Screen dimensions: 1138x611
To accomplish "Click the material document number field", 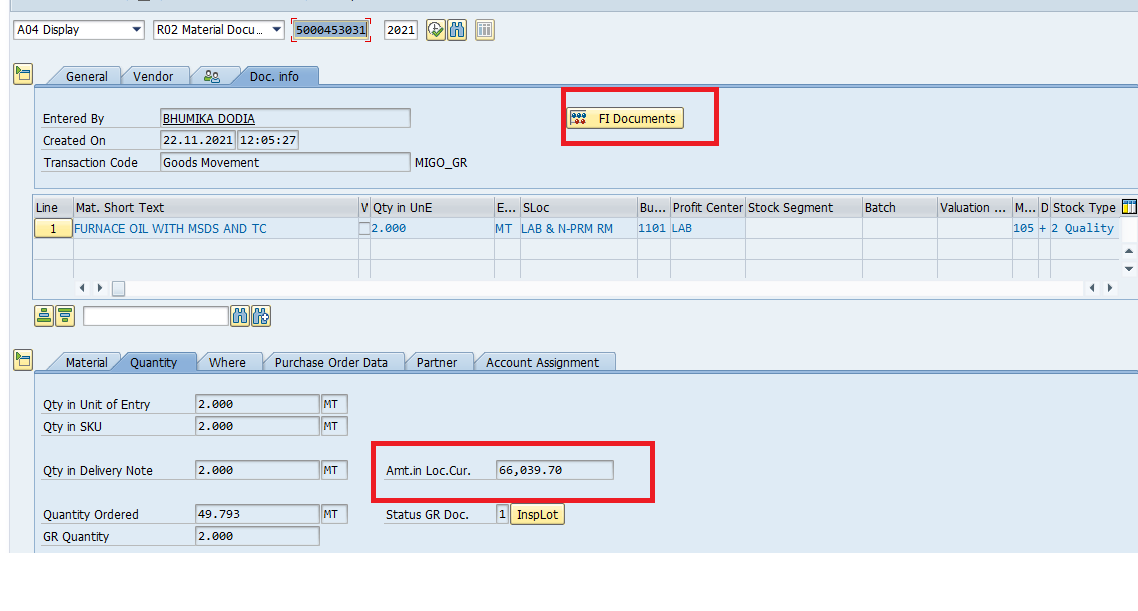I will coord(331,30).
